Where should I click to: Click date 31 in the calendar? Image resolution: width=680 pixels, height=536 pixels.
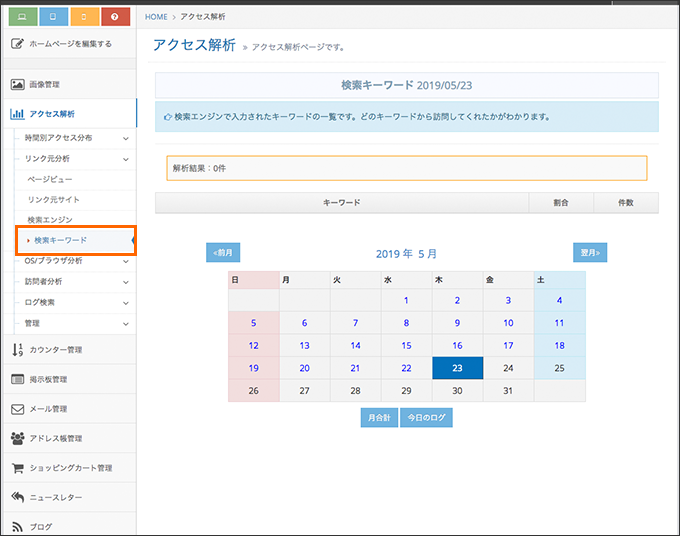(508, 390)
